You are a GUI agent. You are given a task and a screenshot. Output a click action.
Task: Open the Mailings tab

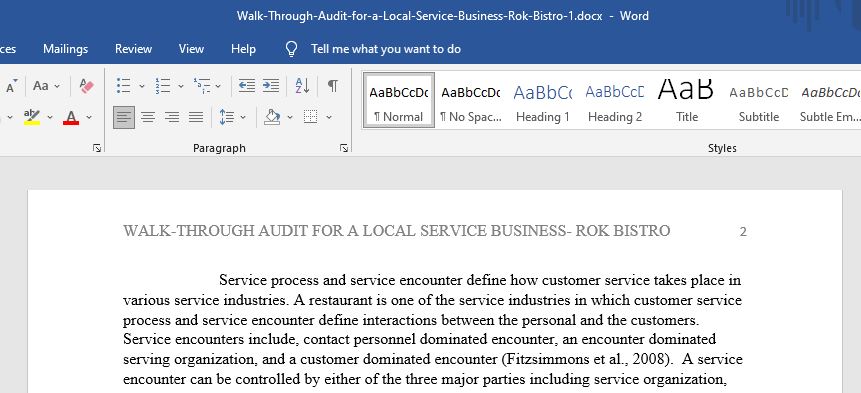65,49
